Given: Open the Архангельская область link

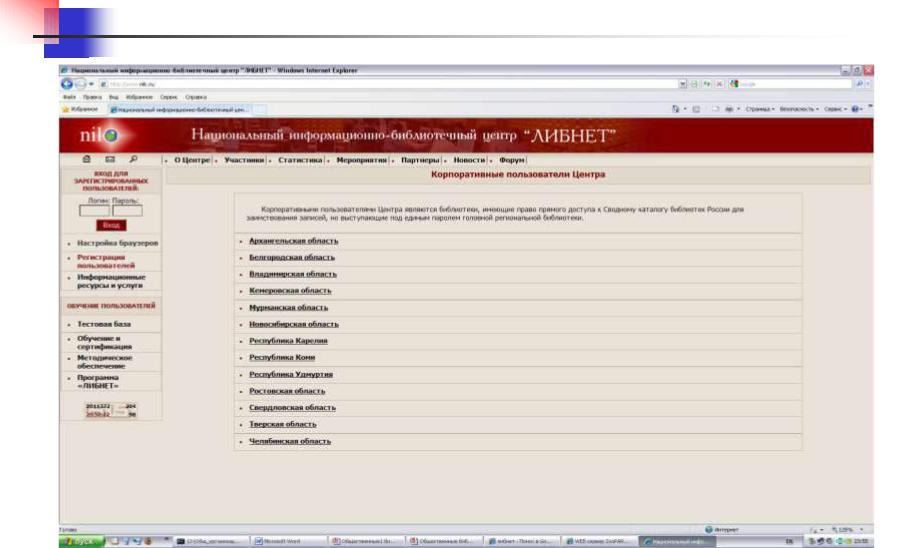Looking at the screenshot, I should [293, 241].
